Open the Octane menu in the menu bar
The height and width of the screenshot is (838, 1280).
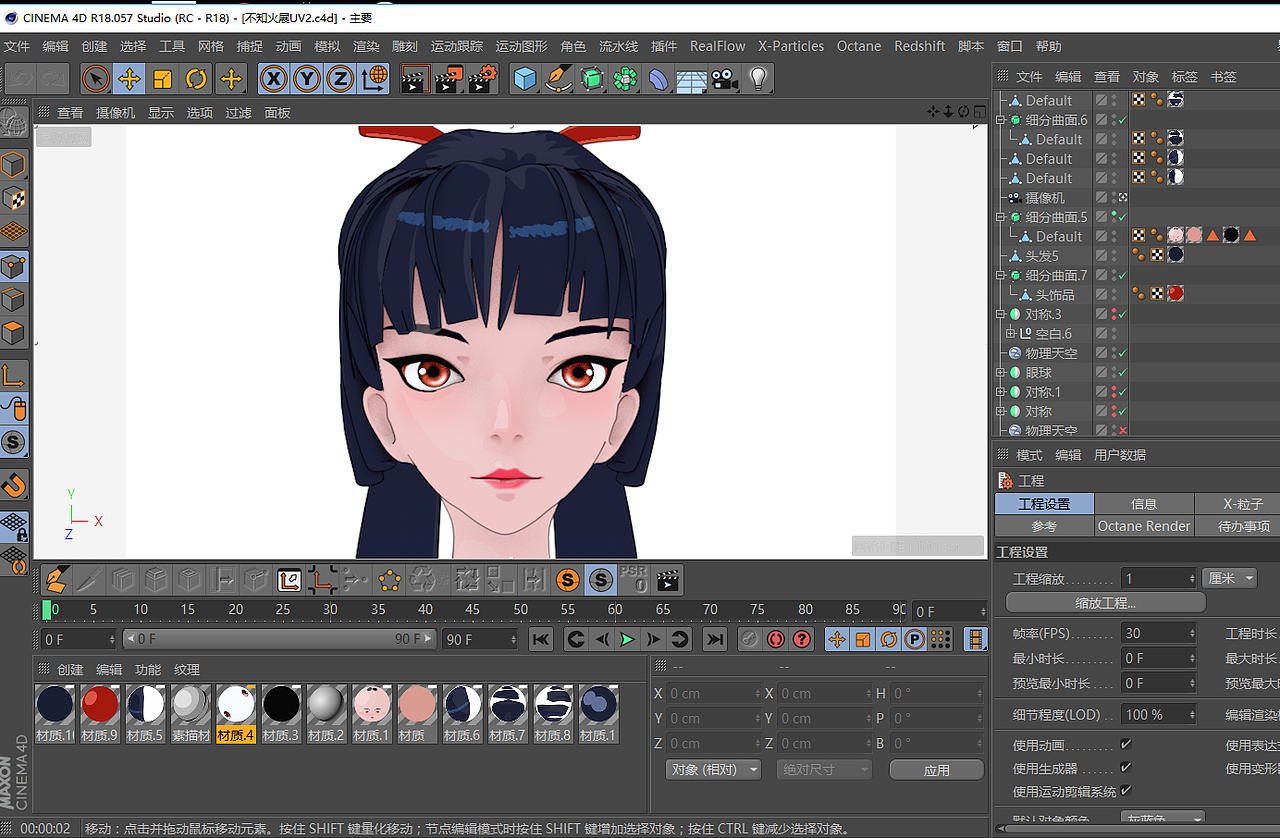click(x=859, y=46)
